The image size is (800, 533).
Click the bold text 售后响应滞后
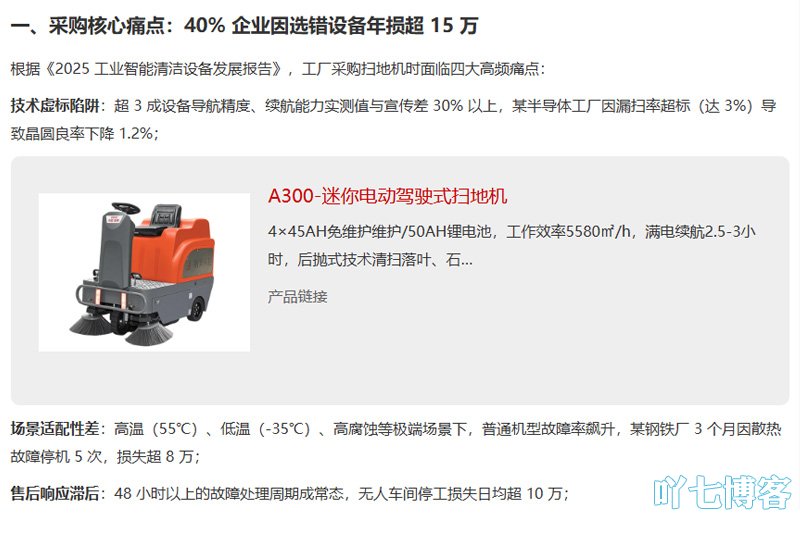pyautogui.click(x=55, y=493)
